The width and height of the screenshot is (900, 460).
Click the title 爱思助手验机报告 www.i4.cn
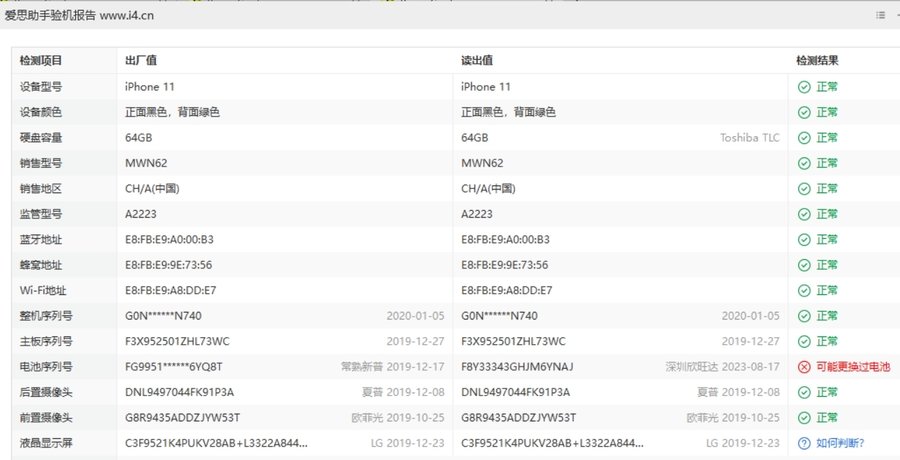(x=79, y=16)
